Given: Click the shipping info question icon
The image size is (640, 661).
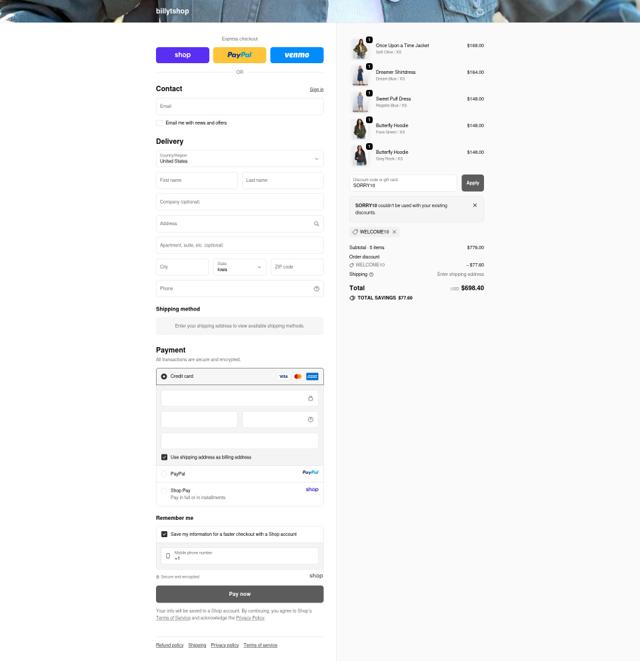Looking at the screenshot, I should pyautogui.click(x=371, y=274).
